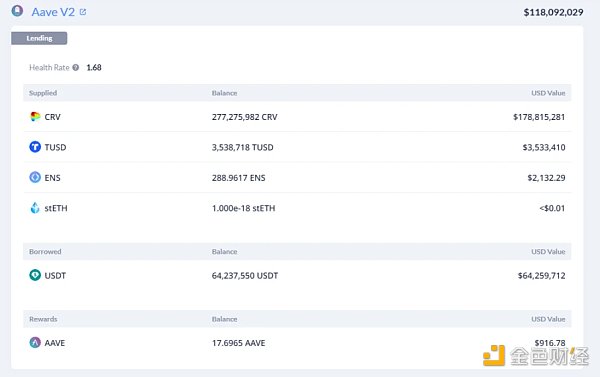Click the Health Rate value 1.68

coord(94,67)
